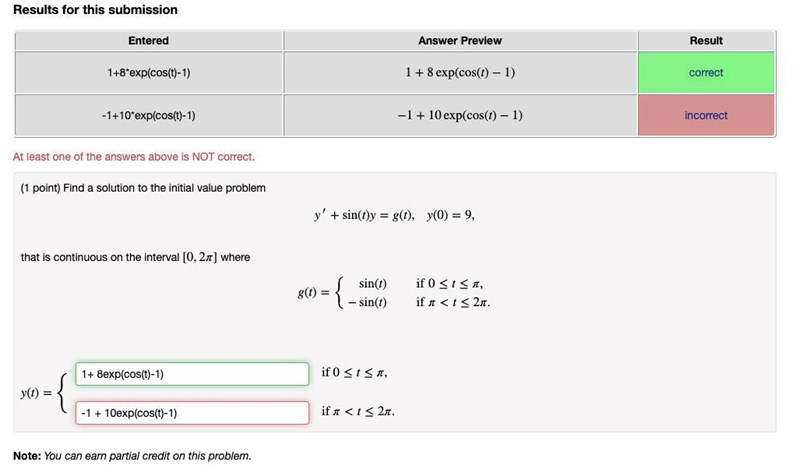Click the "Results for this submission" heading
The height and width of the screenshot is (469, 800).
(95, 10)
